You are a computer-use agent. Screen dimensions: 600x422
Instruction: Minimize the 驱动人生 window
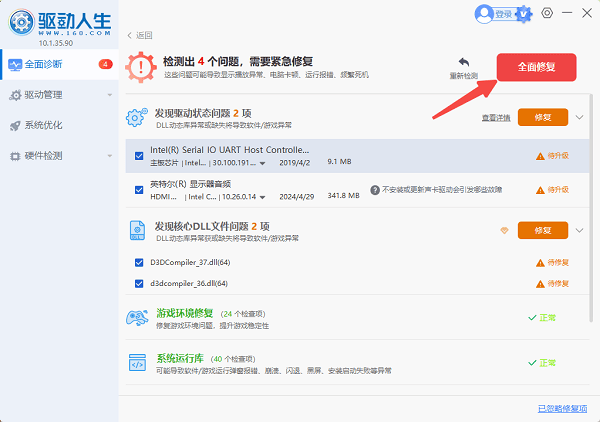567,13
